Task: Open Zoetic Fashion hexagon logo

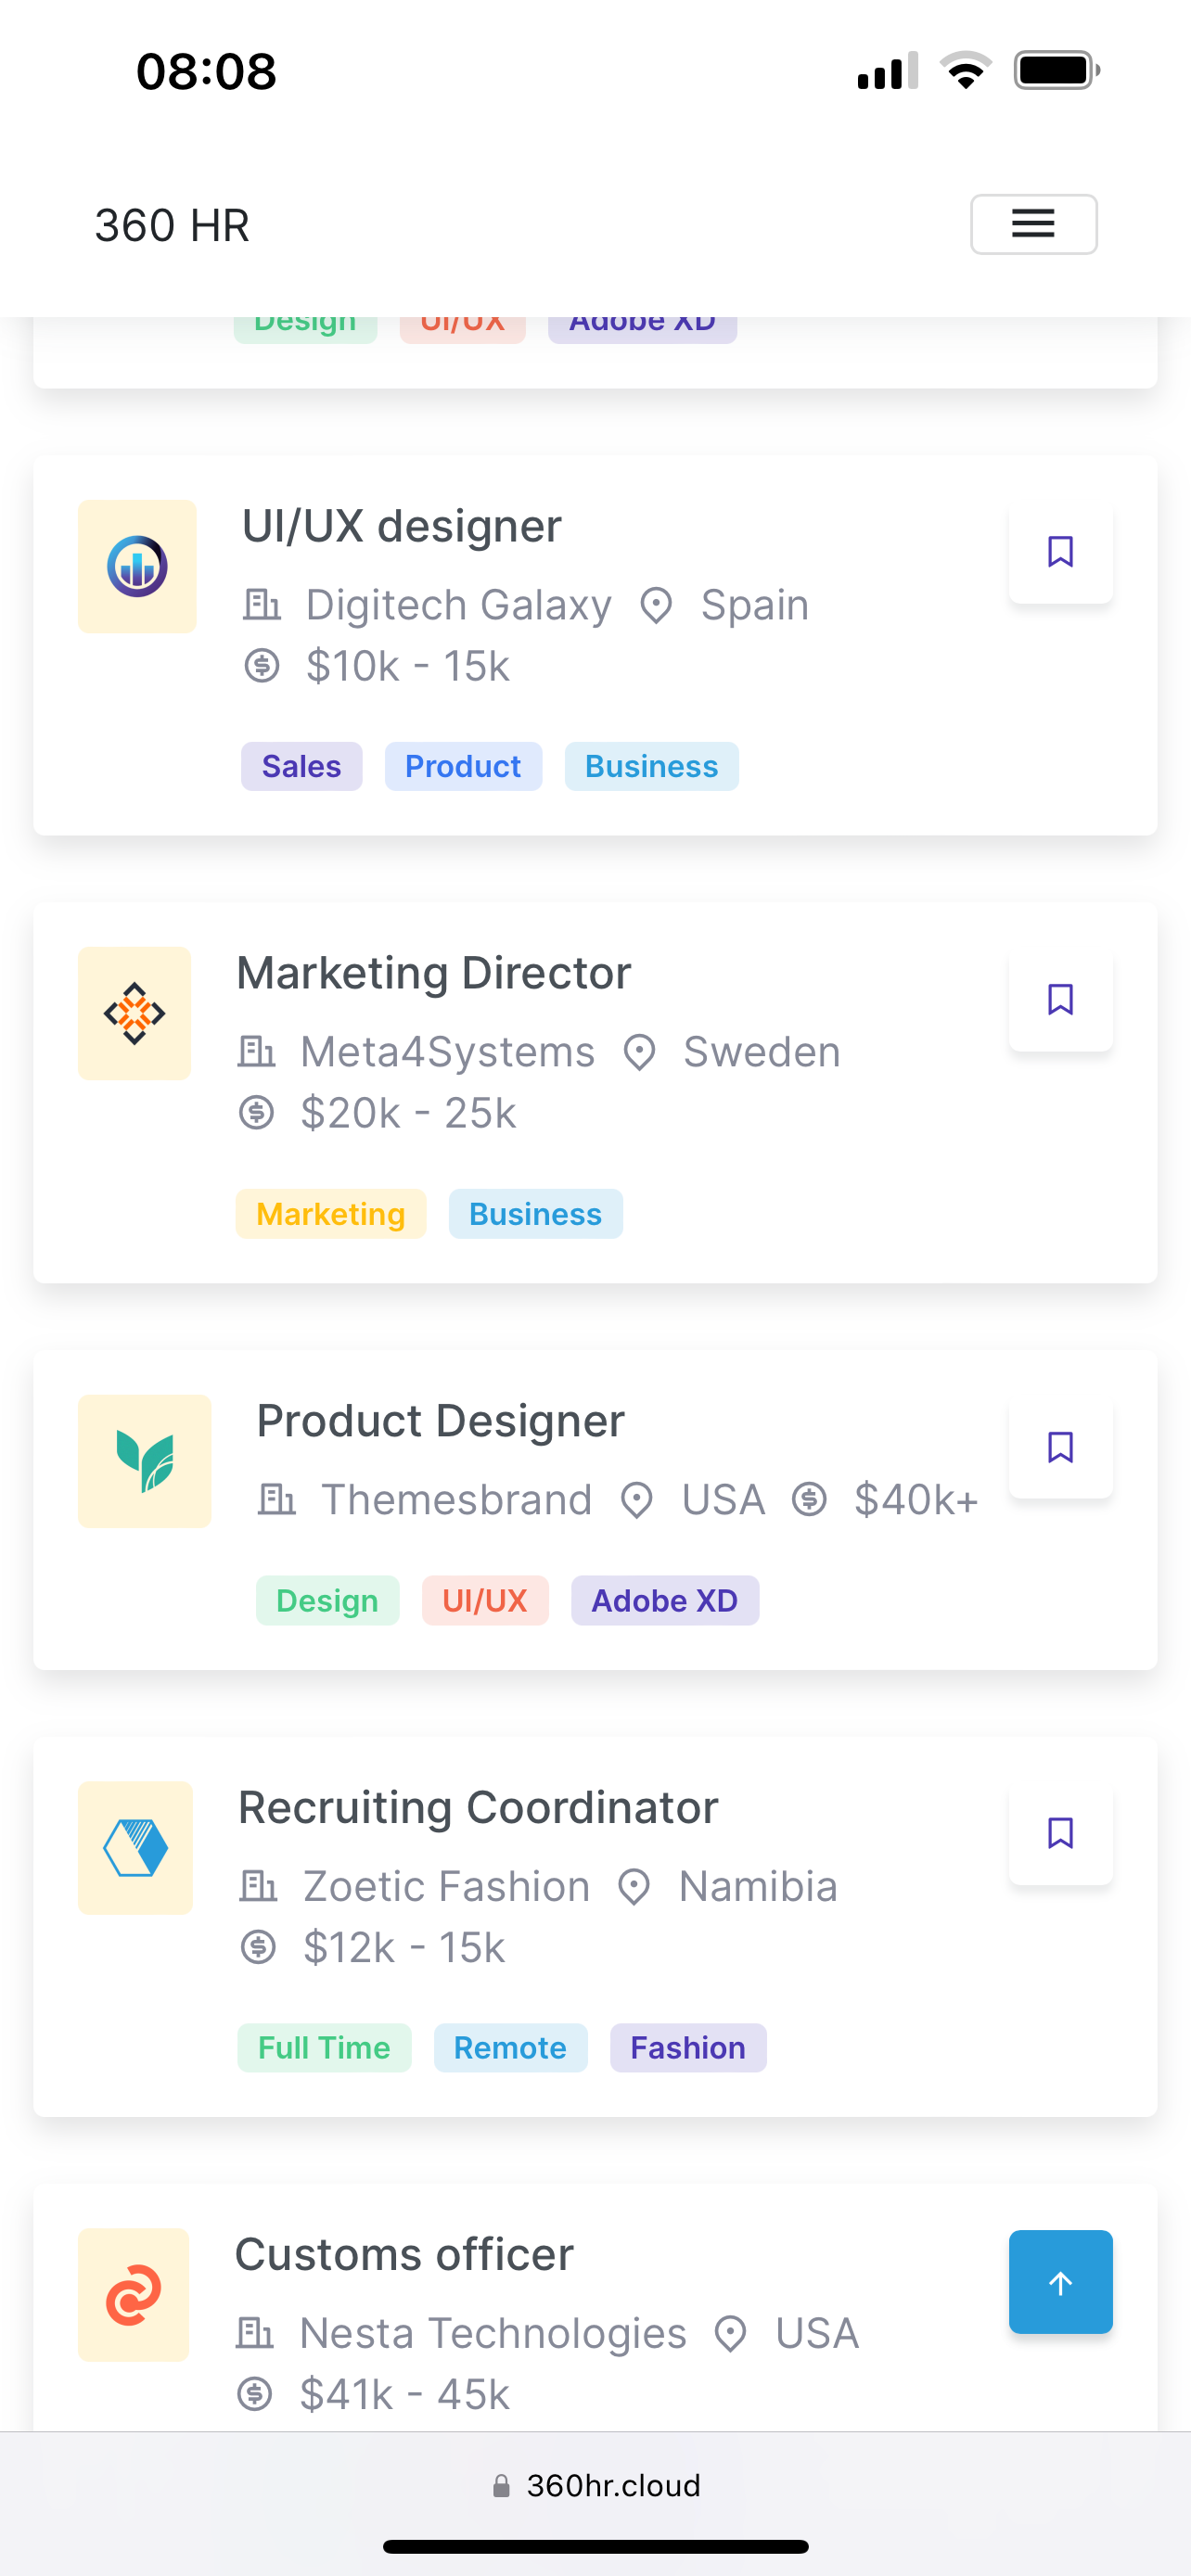Action: point(136,1847)
